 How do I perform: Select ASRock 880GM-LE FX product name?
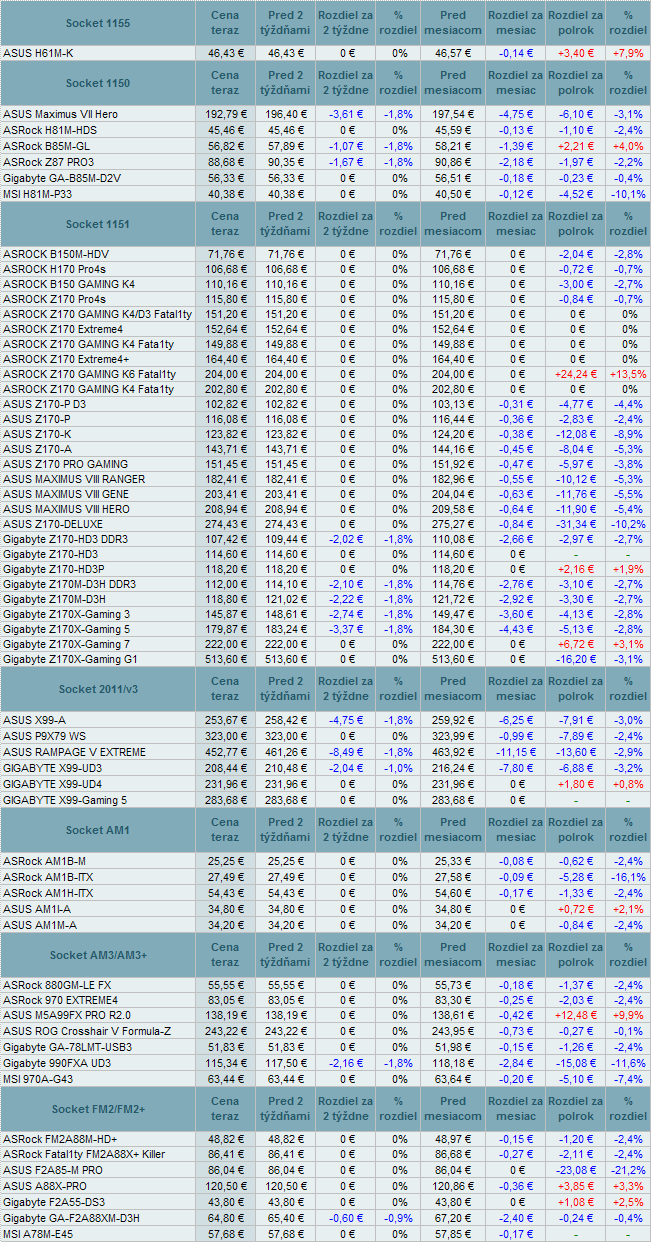pyautogui.click(x=57, y=985)
